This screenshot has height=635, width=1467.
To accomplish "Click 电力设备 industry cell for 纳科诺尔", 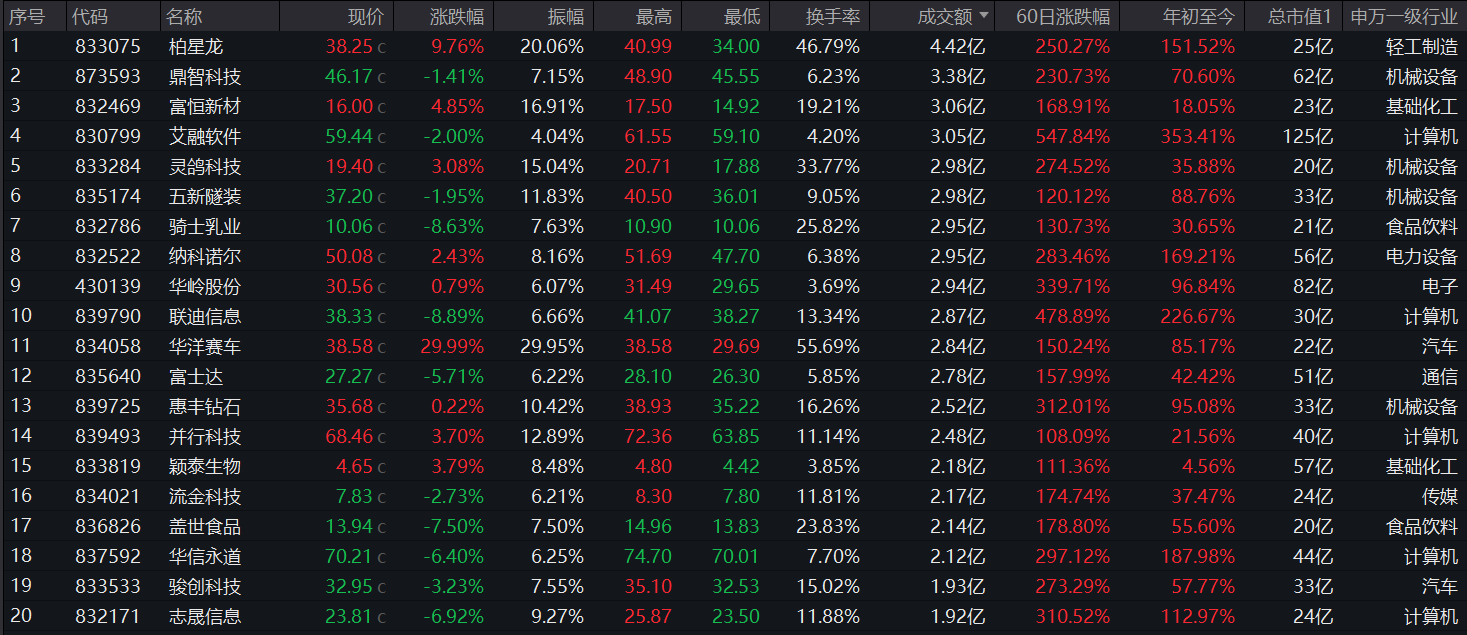I will (1422, 256).
